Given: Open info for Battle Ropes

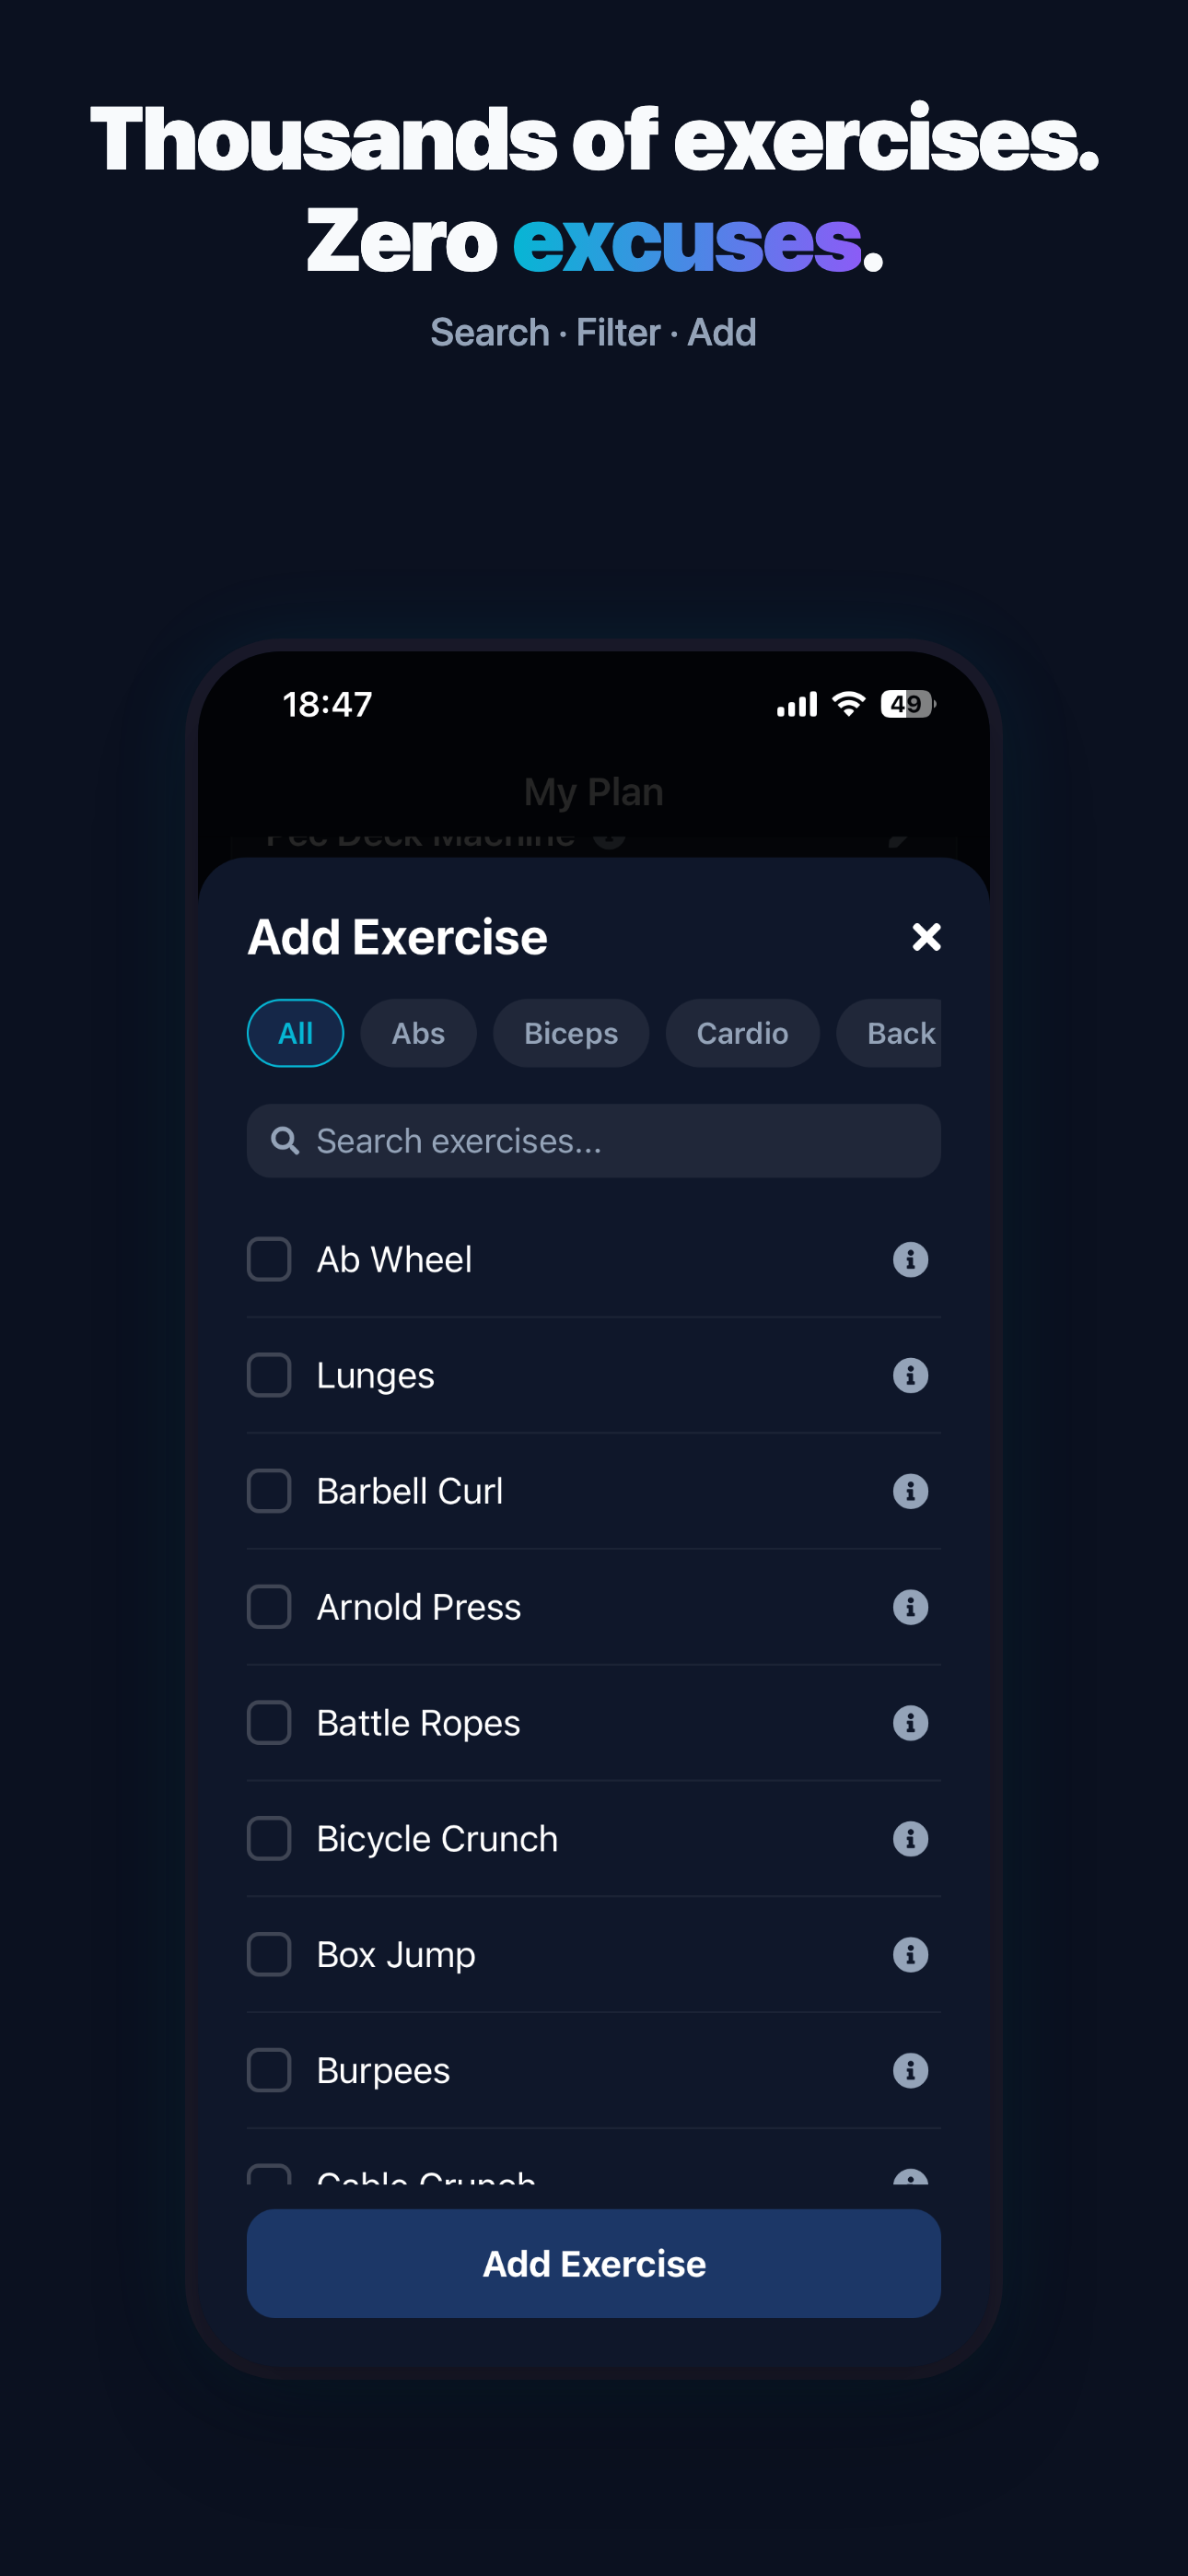Looking at the screenshot, I should 911,1722.
